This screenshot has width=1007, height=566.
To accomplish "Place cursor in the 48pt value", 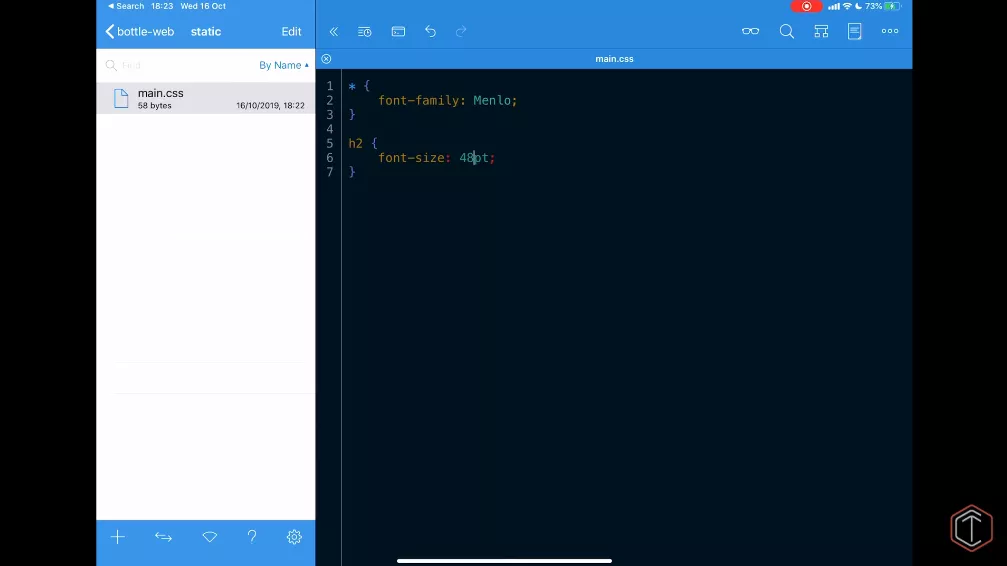I will tap(474, 157).
